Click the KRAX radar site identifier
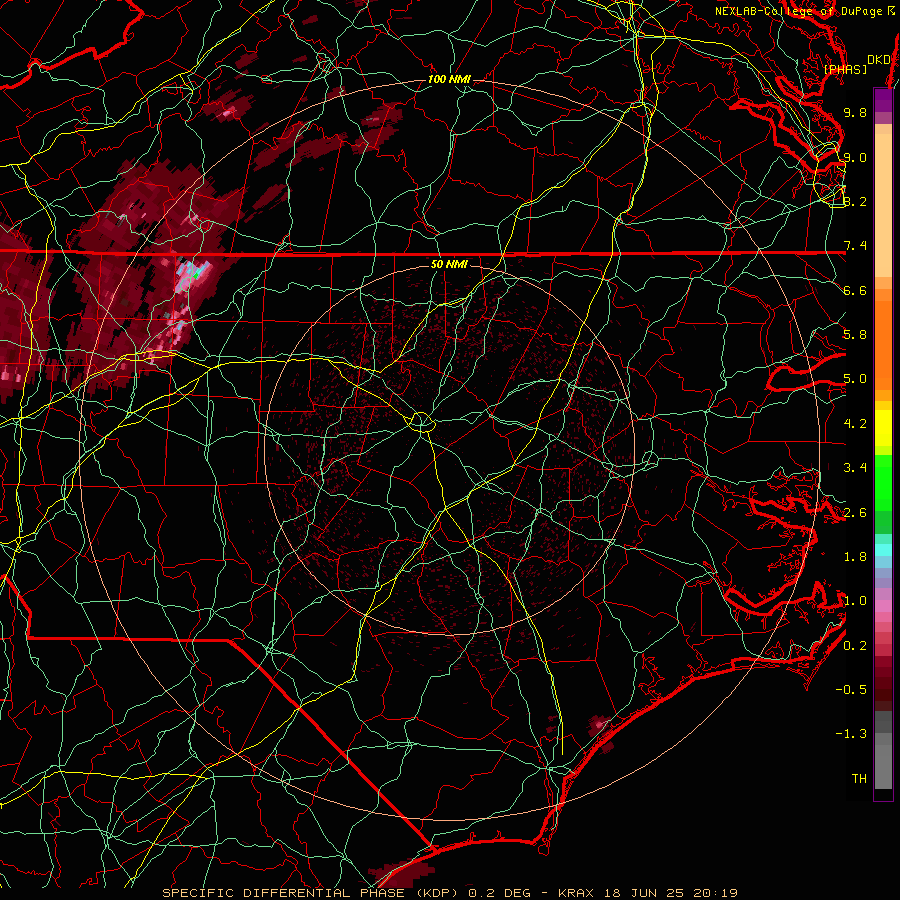Image resolution: width=900 pixels, height=900 pixels. coord(578,893)
